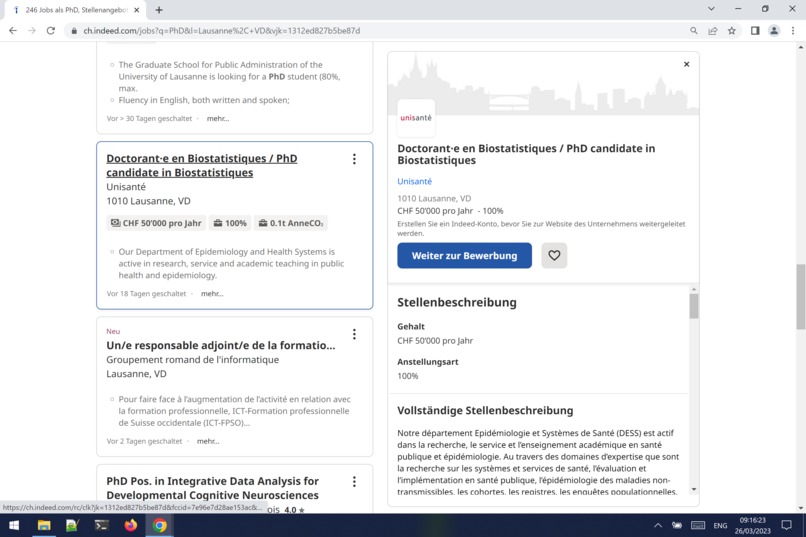Open the Chrome profile avatar
806x537 pixels.
coord(774,31)
